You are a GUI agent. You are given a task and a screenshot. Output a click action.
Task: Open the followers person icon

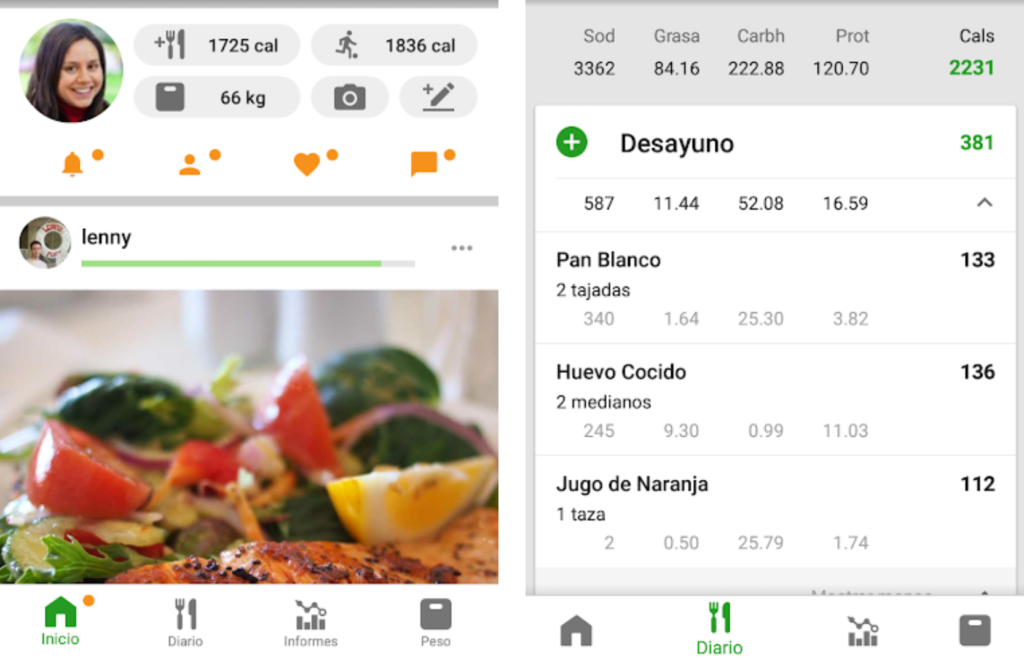pos(189,164)
